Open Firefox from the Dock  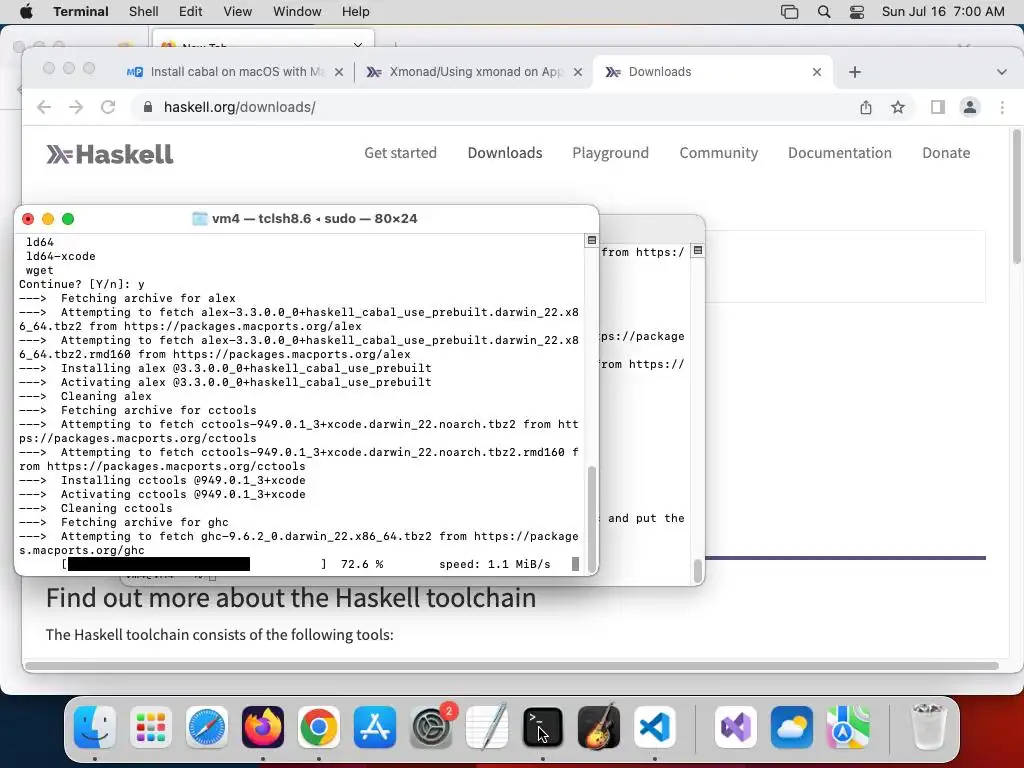(x=263, y=727)
